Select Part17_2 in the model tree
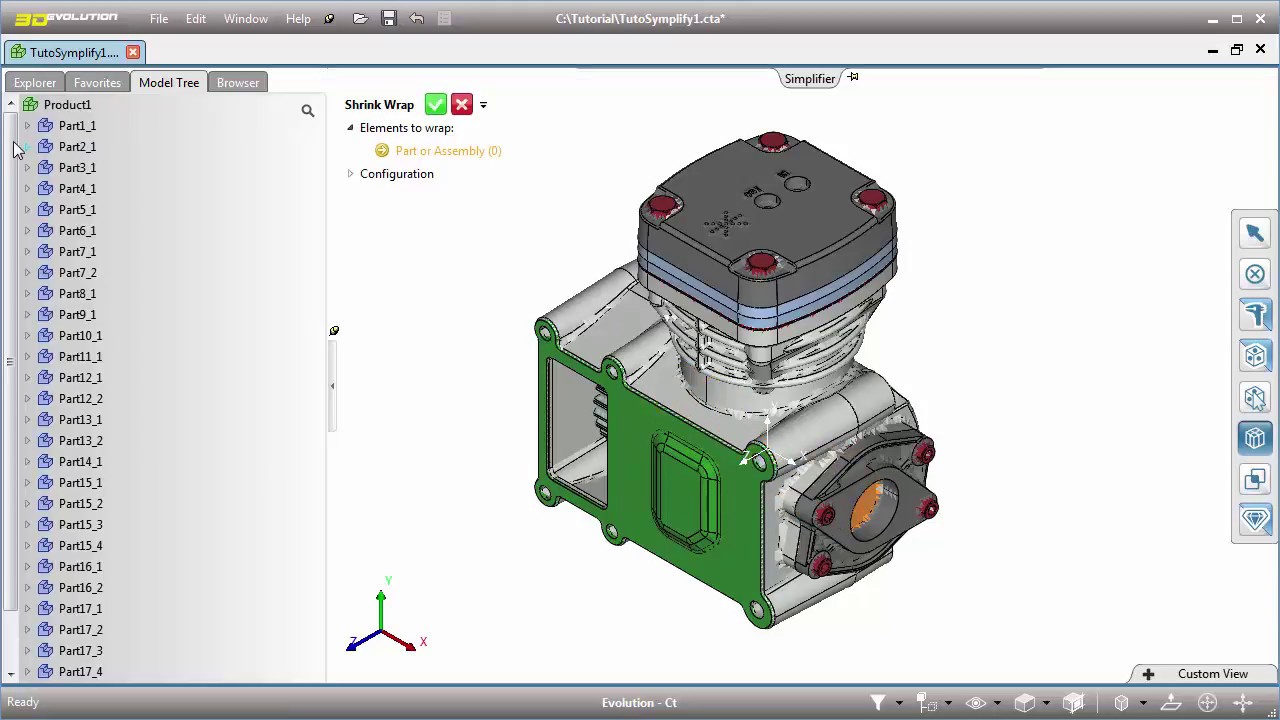The width and height of the screenshot is (1280, 720). [x=80, y=630]
